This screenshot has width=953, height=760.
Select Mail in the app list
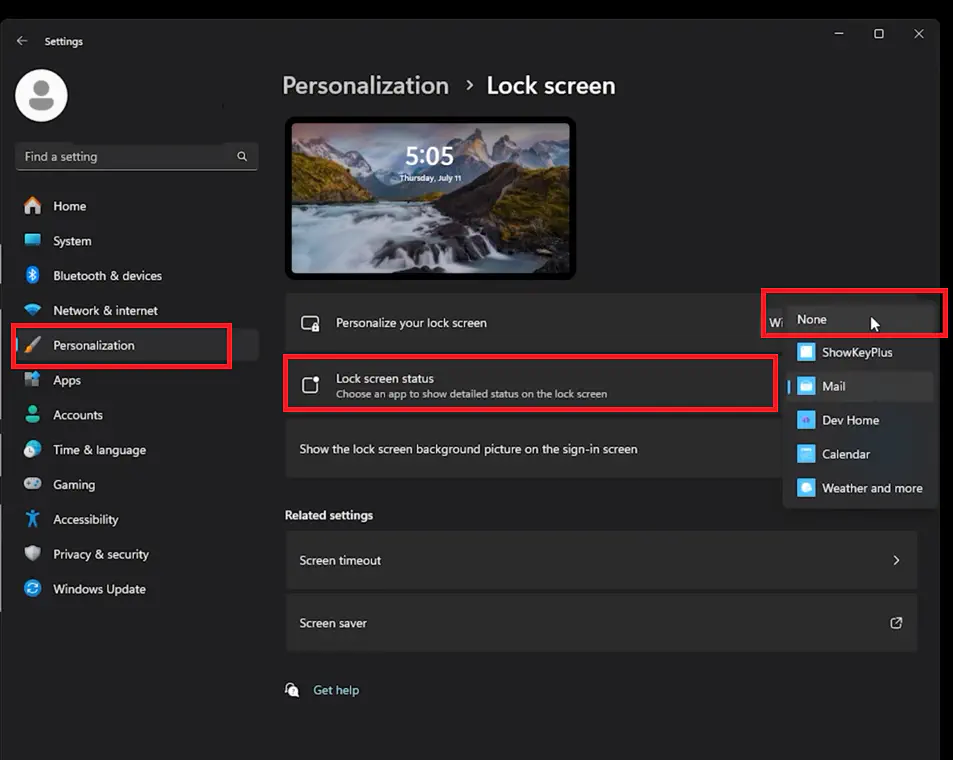coord(834,387)
